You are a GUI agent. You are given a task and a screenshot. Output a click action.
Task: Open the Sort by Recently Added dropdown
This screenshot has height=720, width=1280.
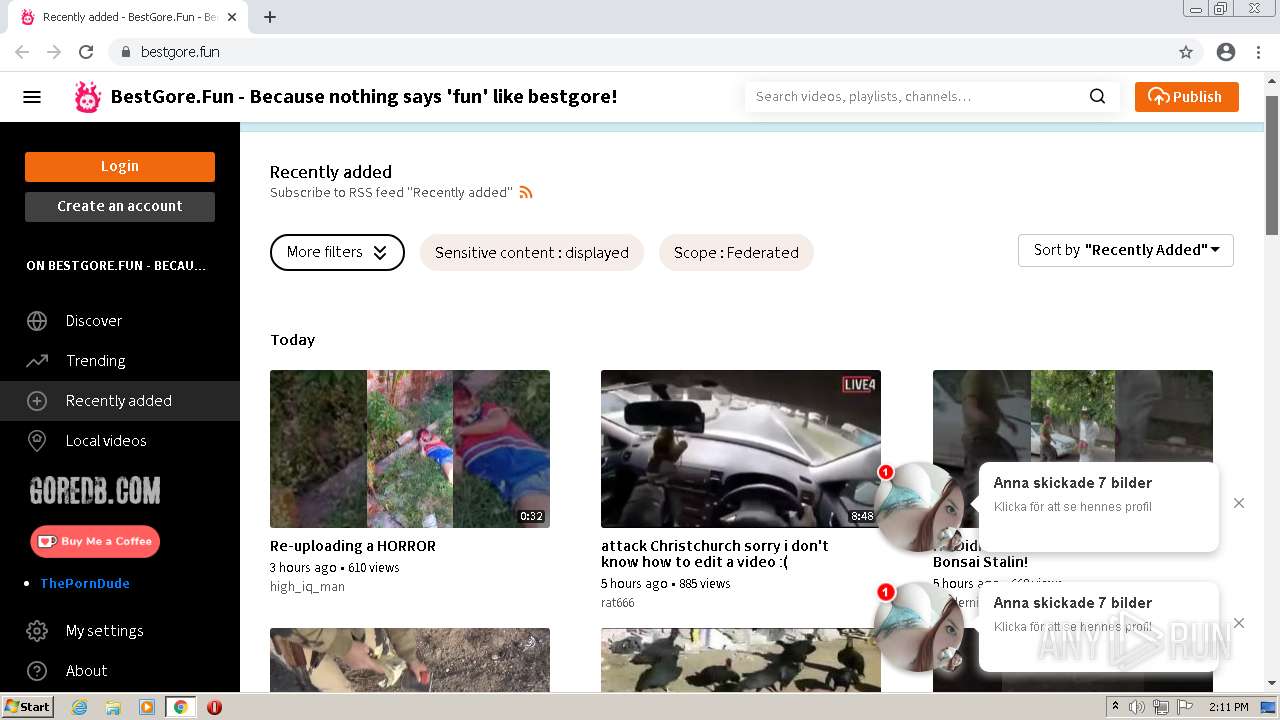pos(1126,250)
